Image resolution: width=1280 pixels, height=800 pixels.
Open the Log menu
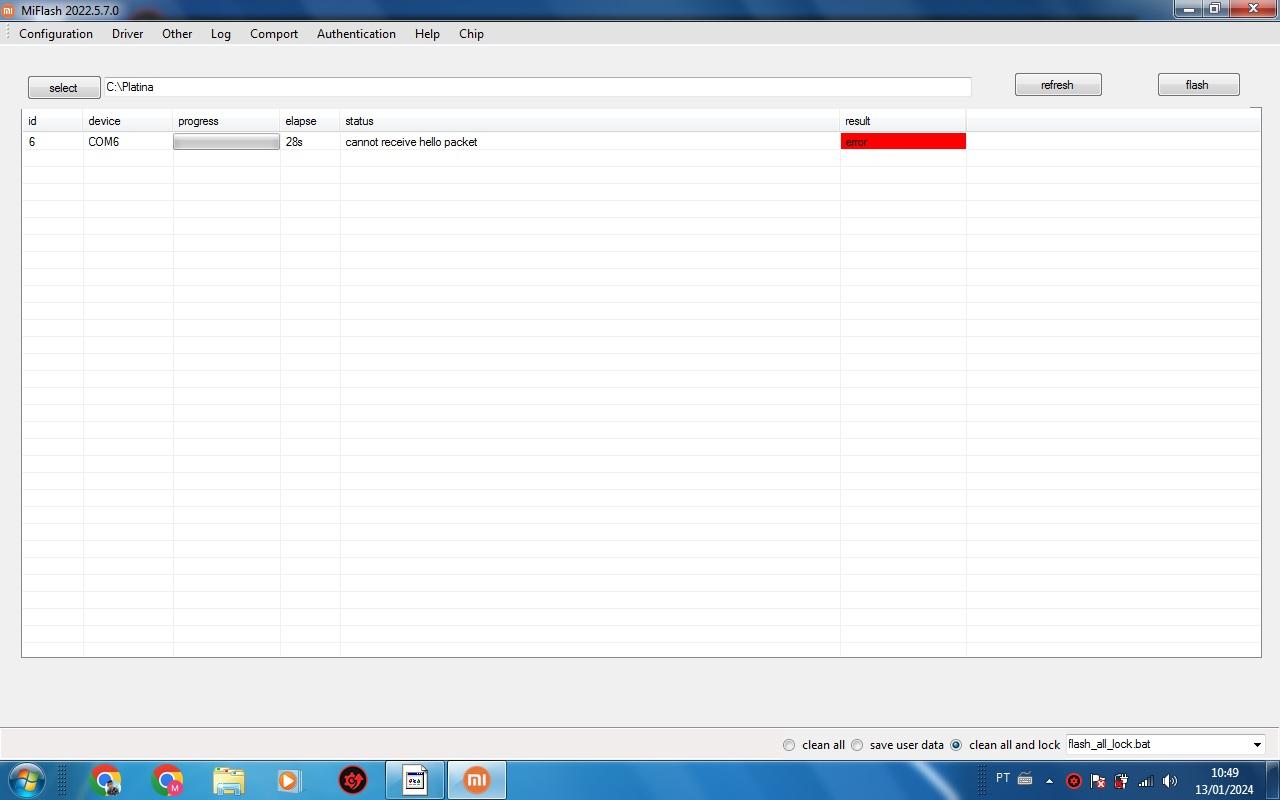point(221,34)
